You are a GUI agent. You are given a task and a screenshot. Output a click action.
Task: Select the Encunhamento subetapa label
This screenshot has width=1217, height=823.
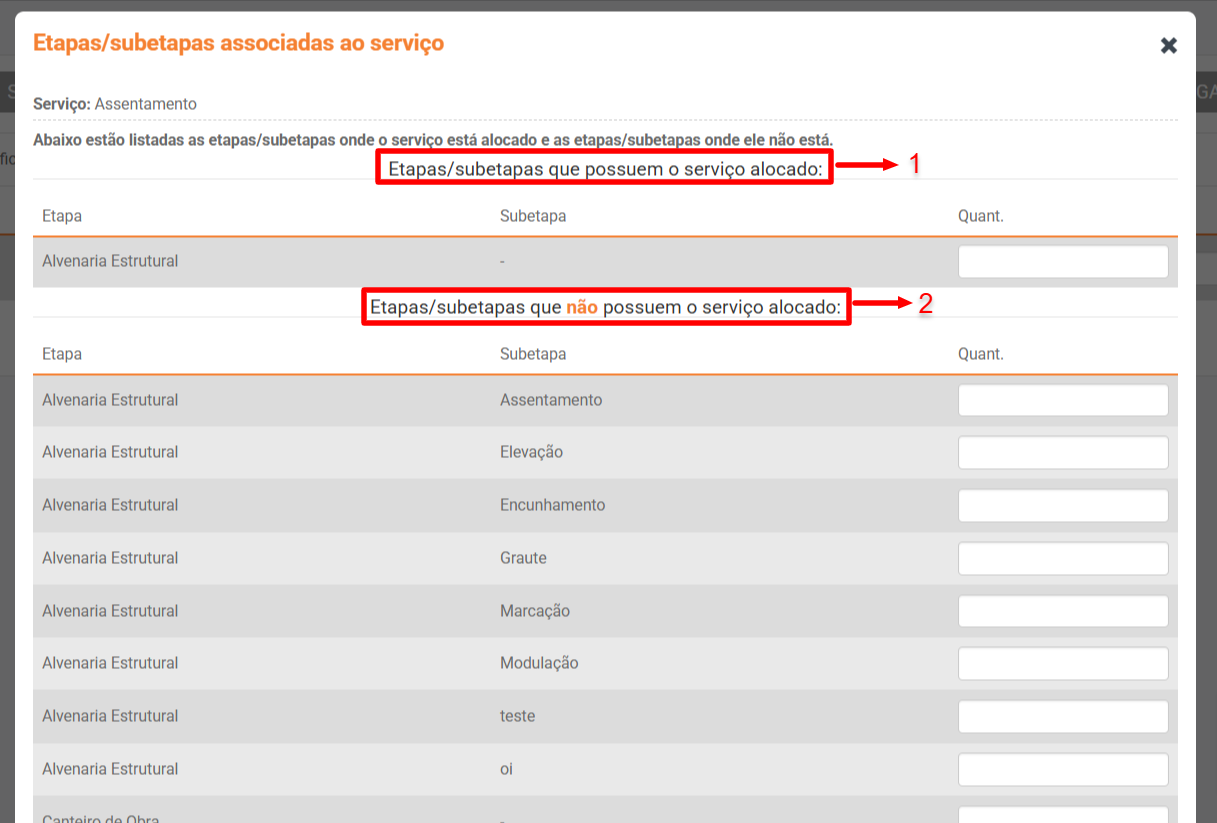click(552, 505)
